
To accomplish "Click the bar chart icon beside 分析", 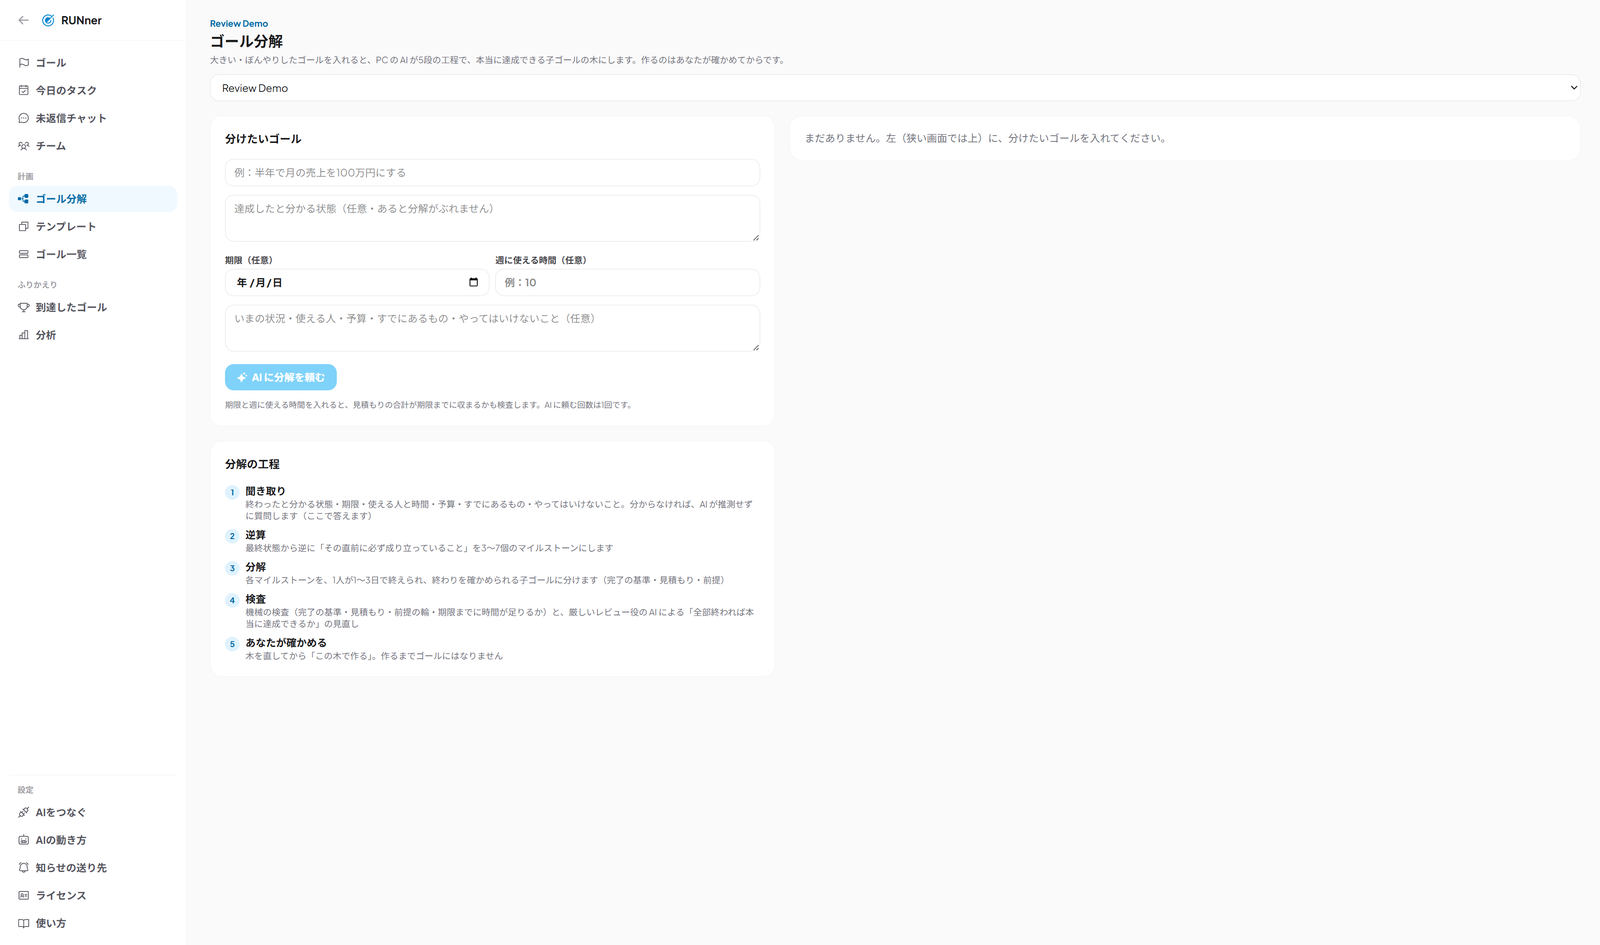I will tap(24, 335).
